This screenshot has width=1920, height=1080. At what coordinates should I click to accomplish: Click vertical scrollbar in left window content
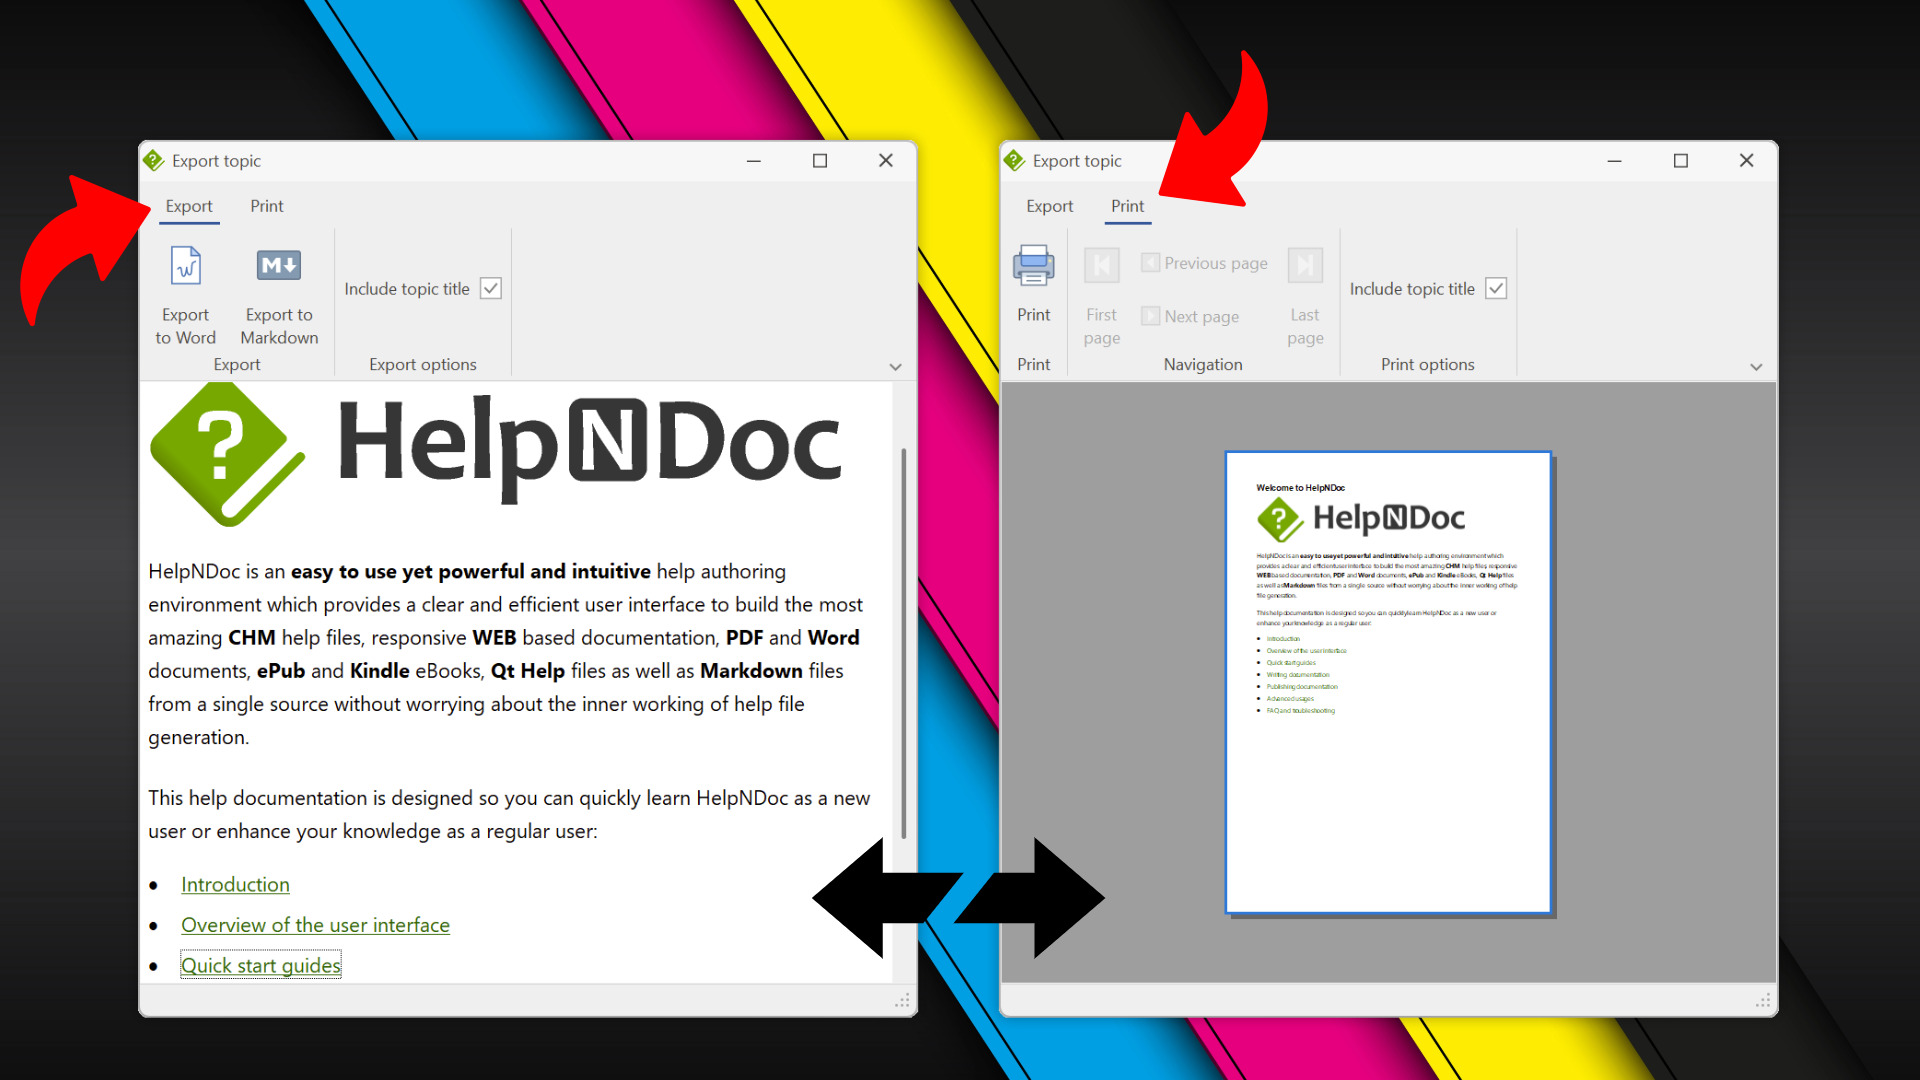pyautogui.click(x=903, y=642)
